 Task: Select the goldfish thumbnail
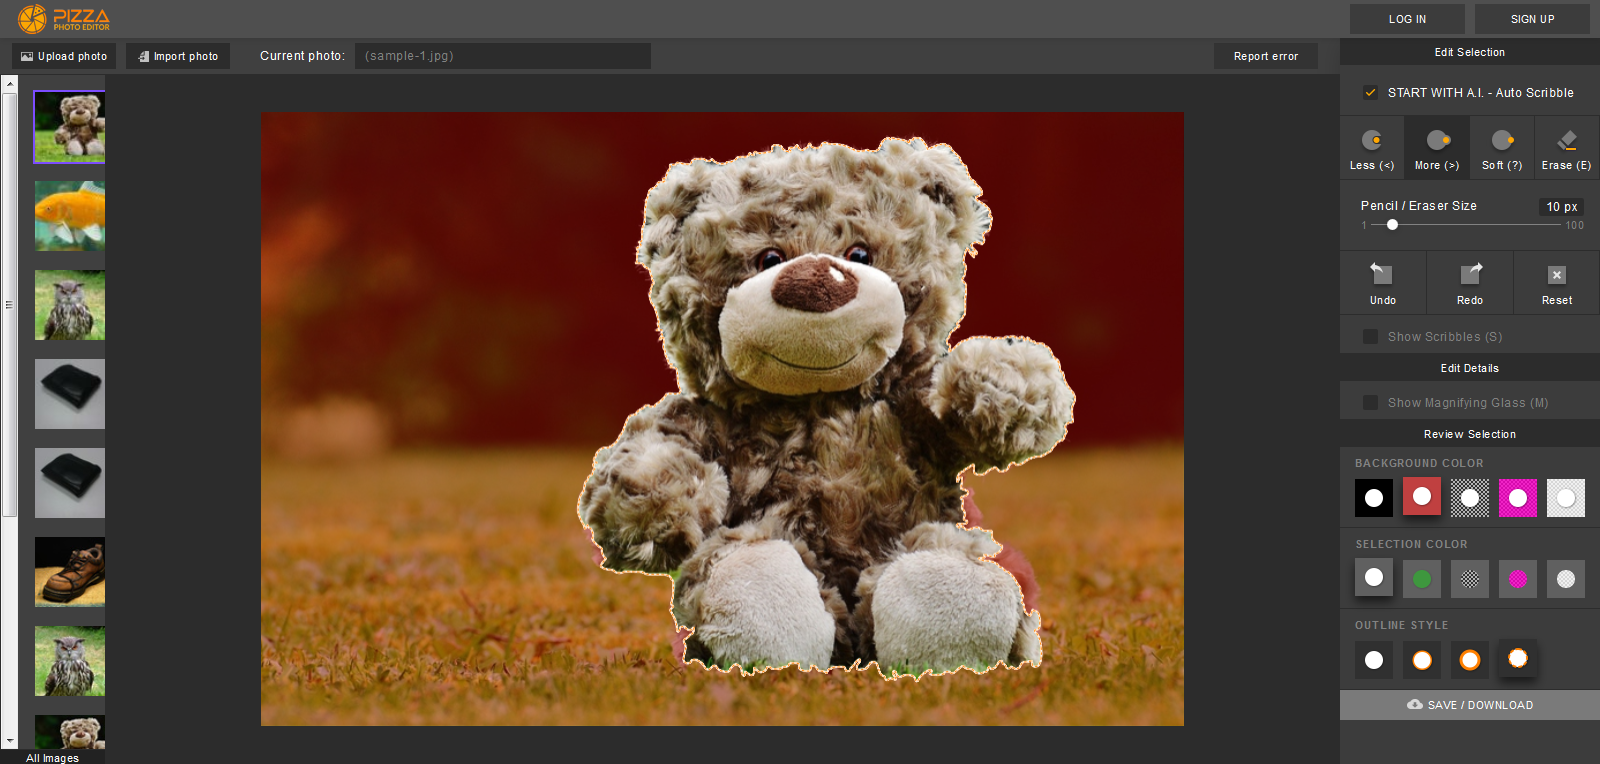pos(70,216)
